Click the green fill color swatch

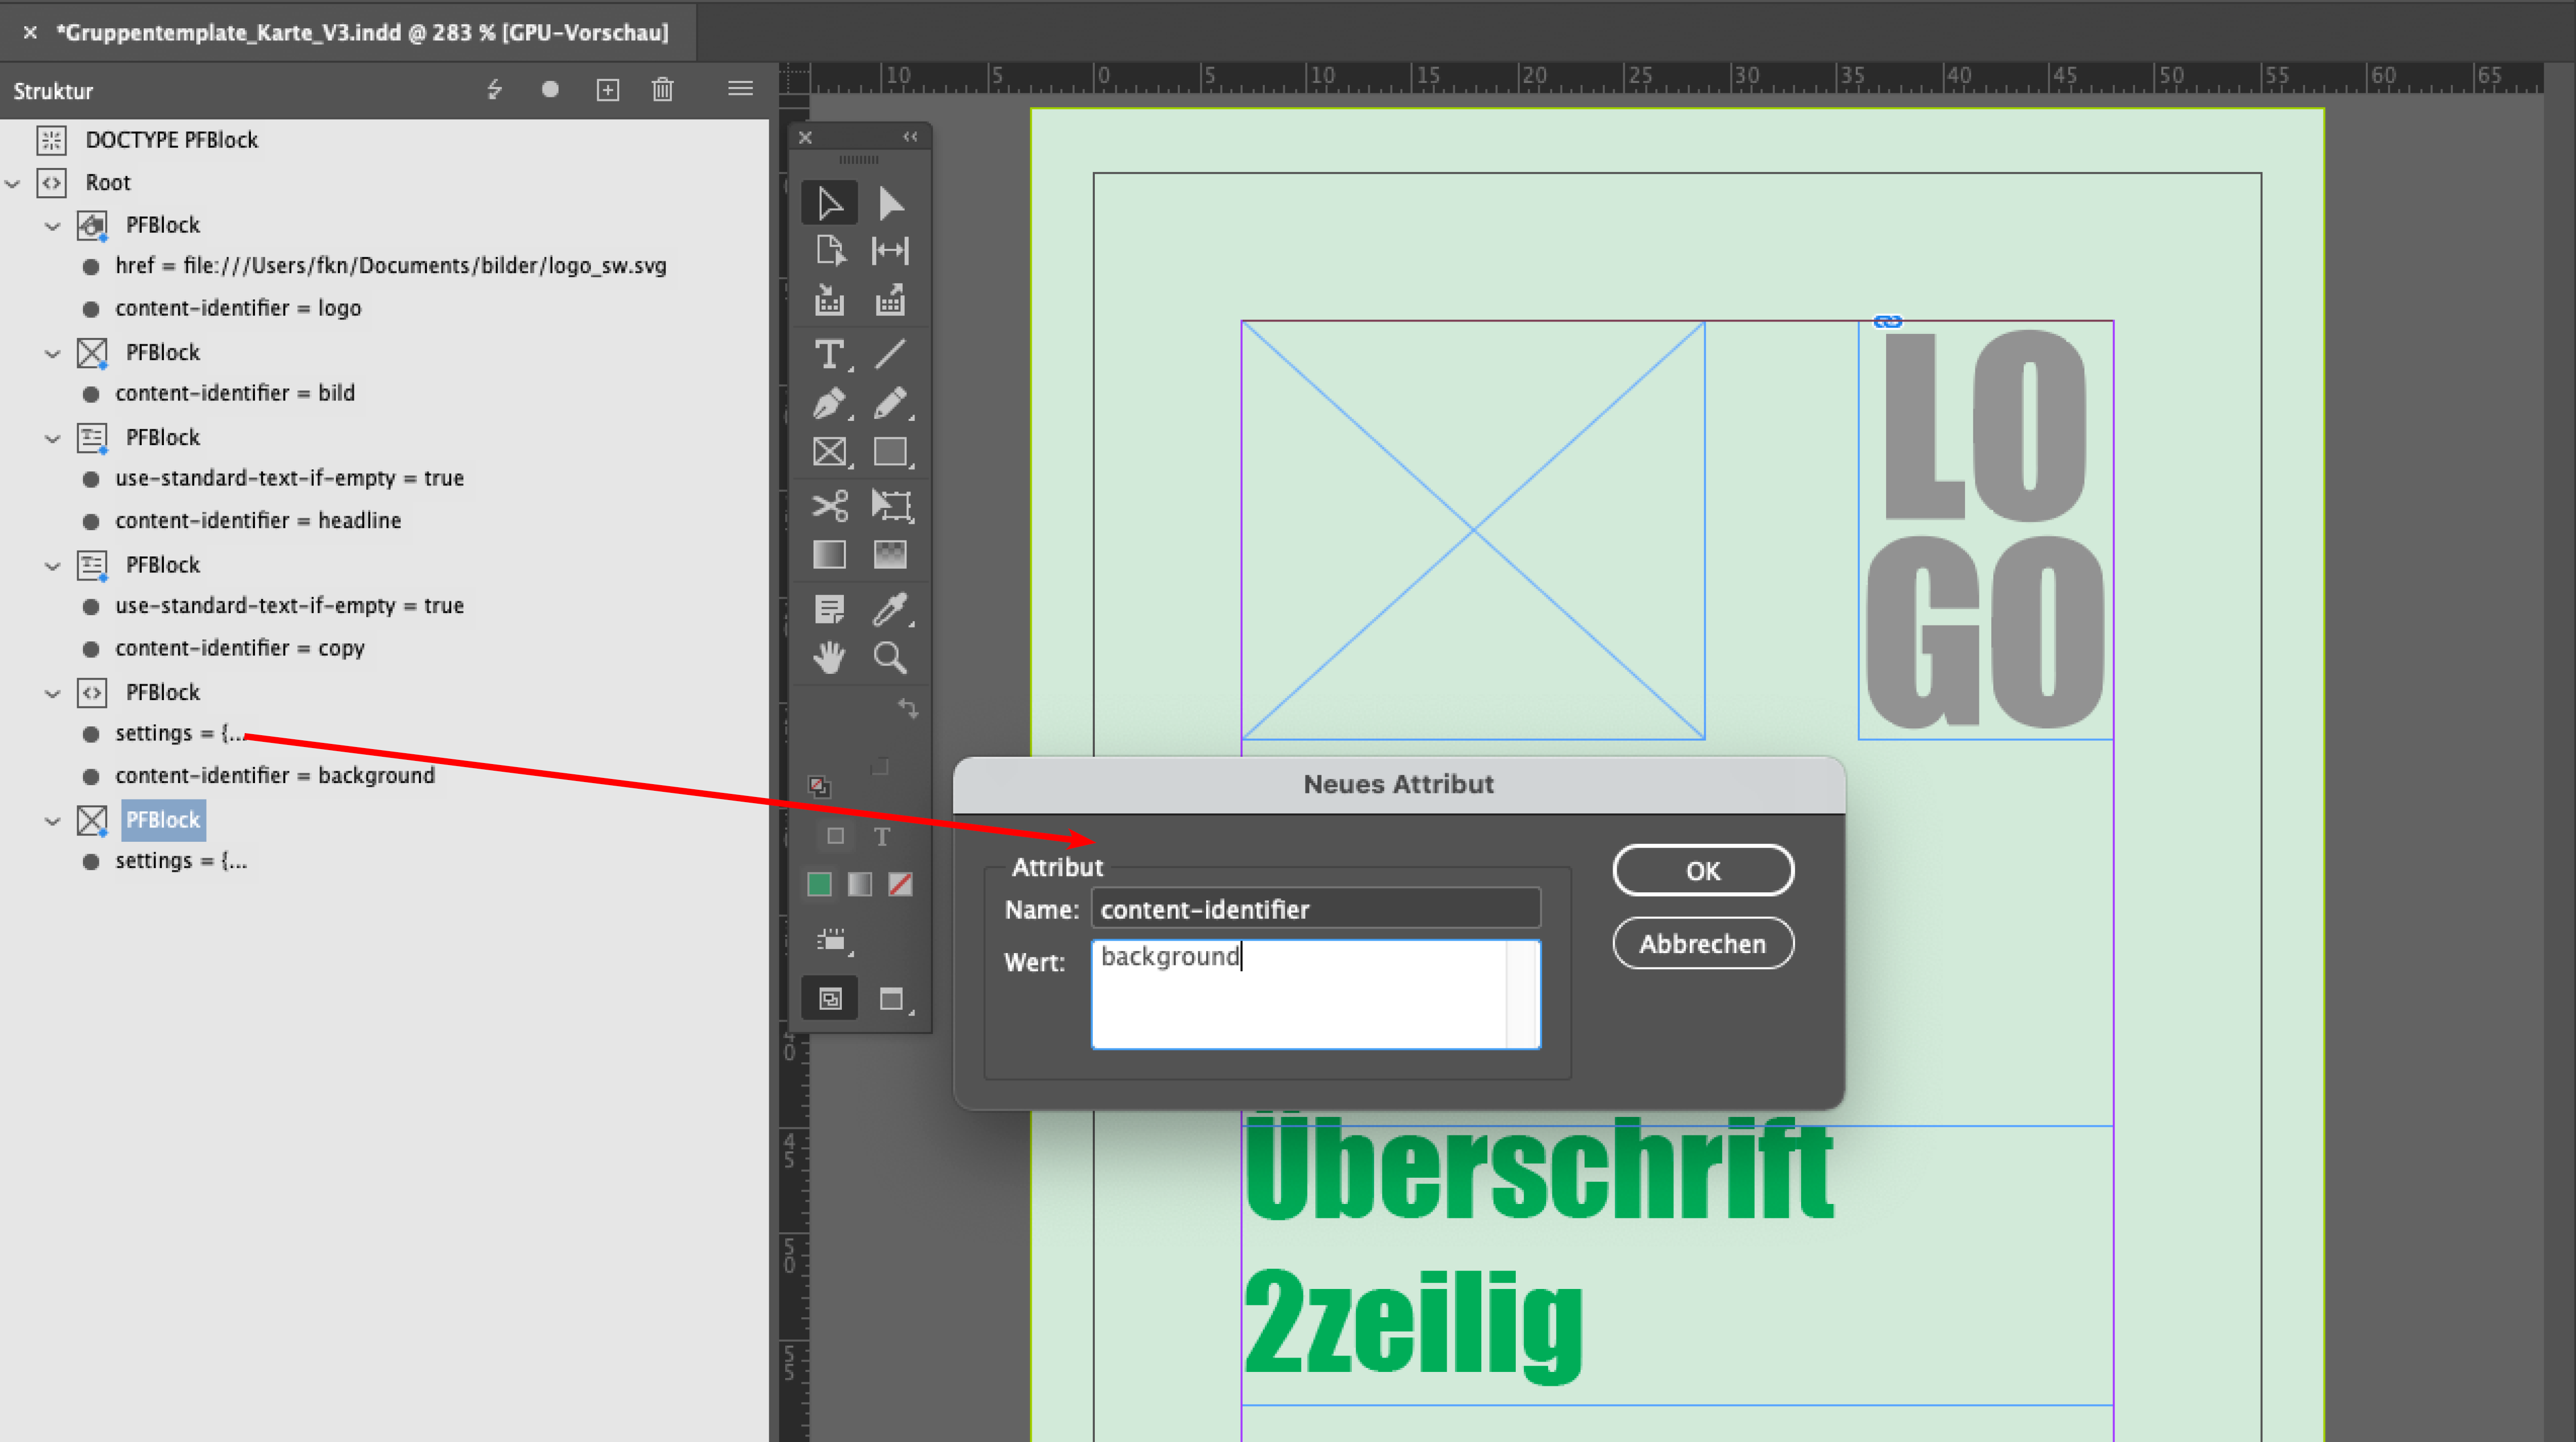pyautogui.click(x=819, y=884)
